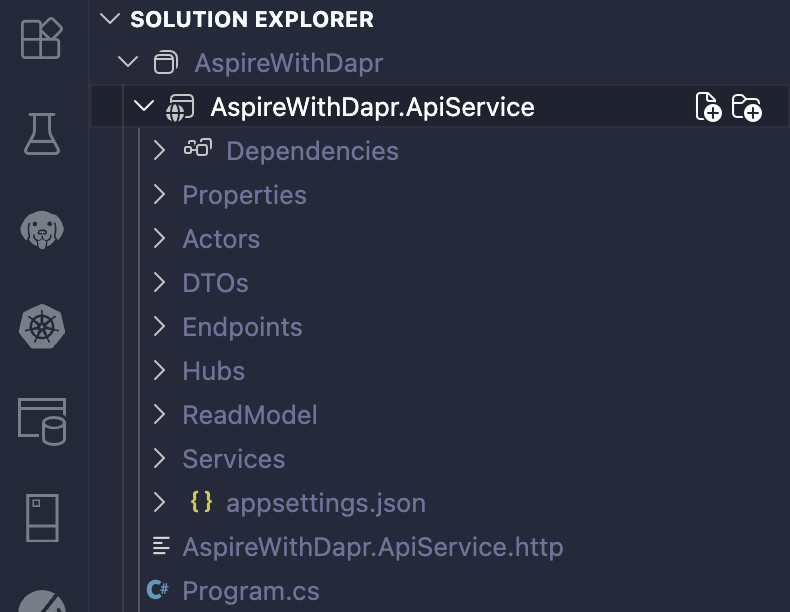Image resolution: width=790 pixels, height=612 pixels.
Task: Expand the Dependencies node
Action: coord(159,151)
